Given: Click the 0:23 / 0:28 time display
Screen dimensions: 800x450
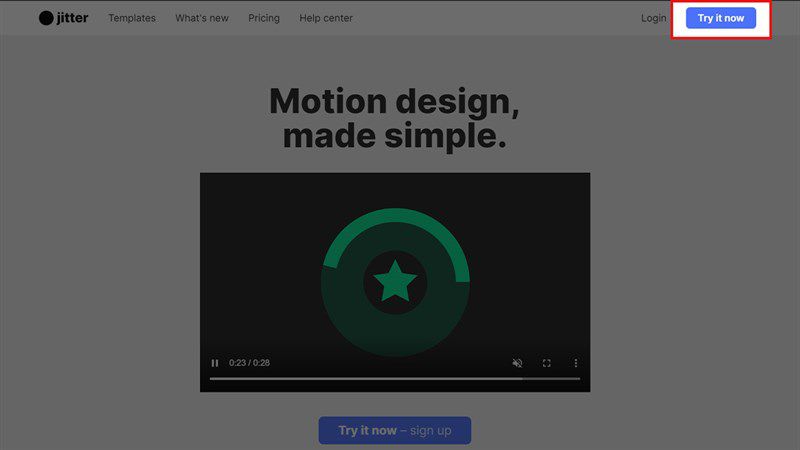Looking at the screenshot, I should [249, 363].
